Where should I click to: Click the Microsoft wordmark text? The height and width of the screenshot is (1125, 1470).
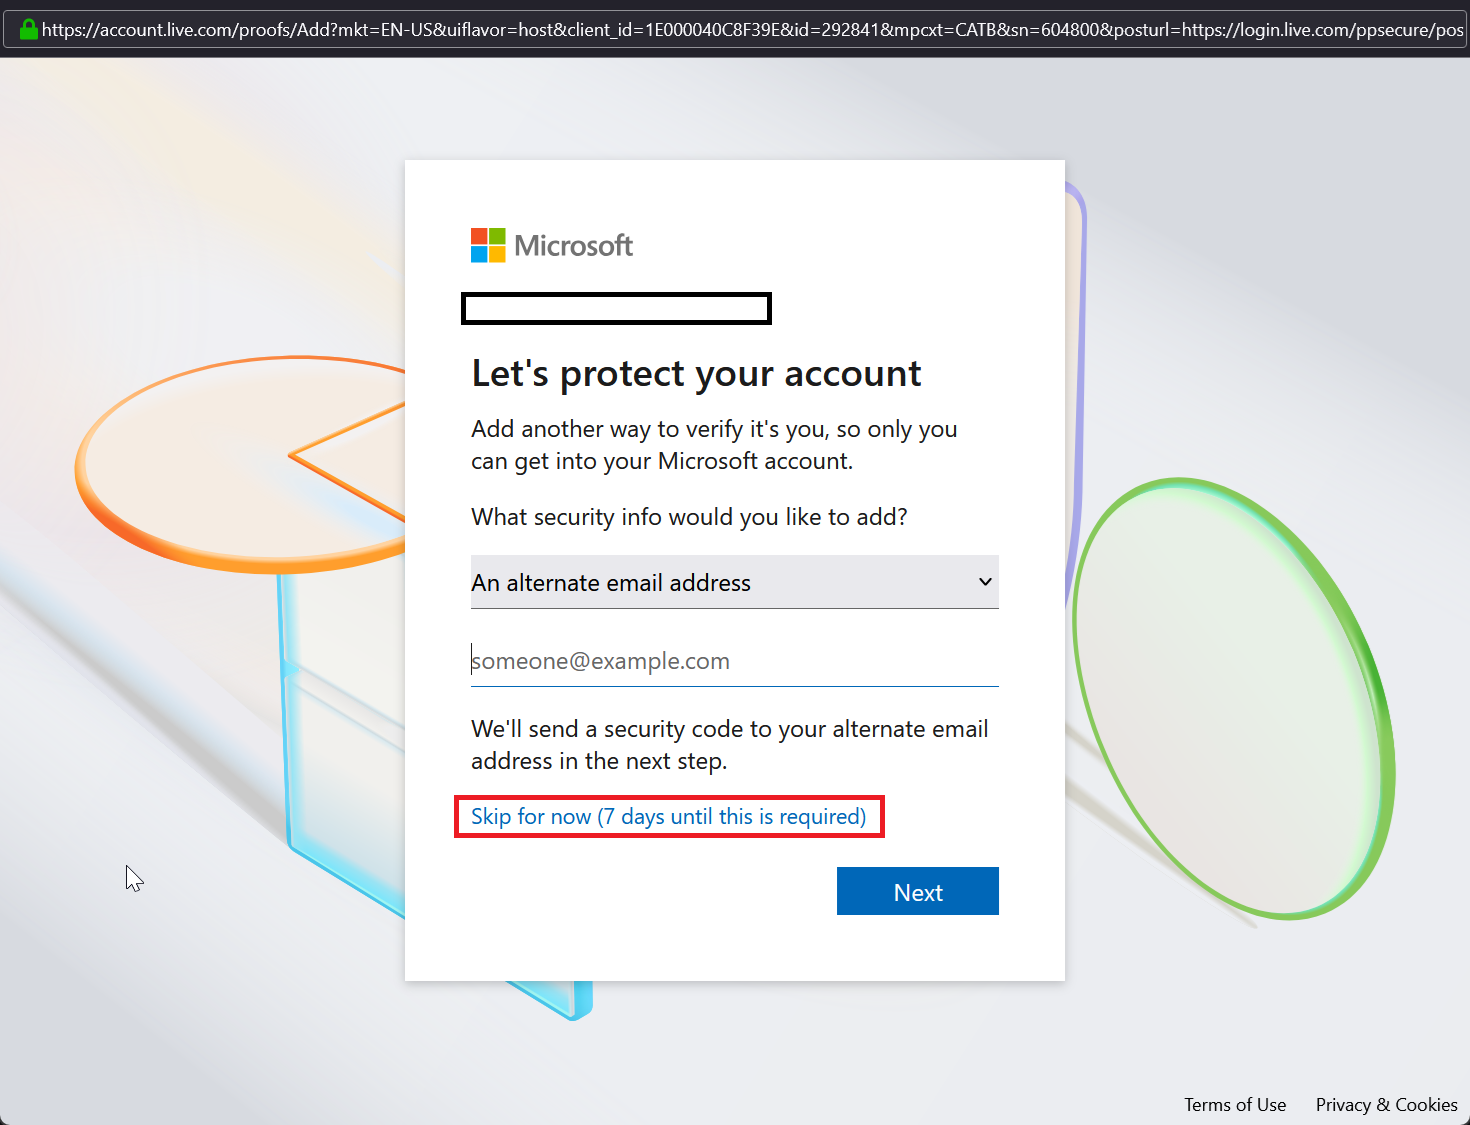pos(573,246)
